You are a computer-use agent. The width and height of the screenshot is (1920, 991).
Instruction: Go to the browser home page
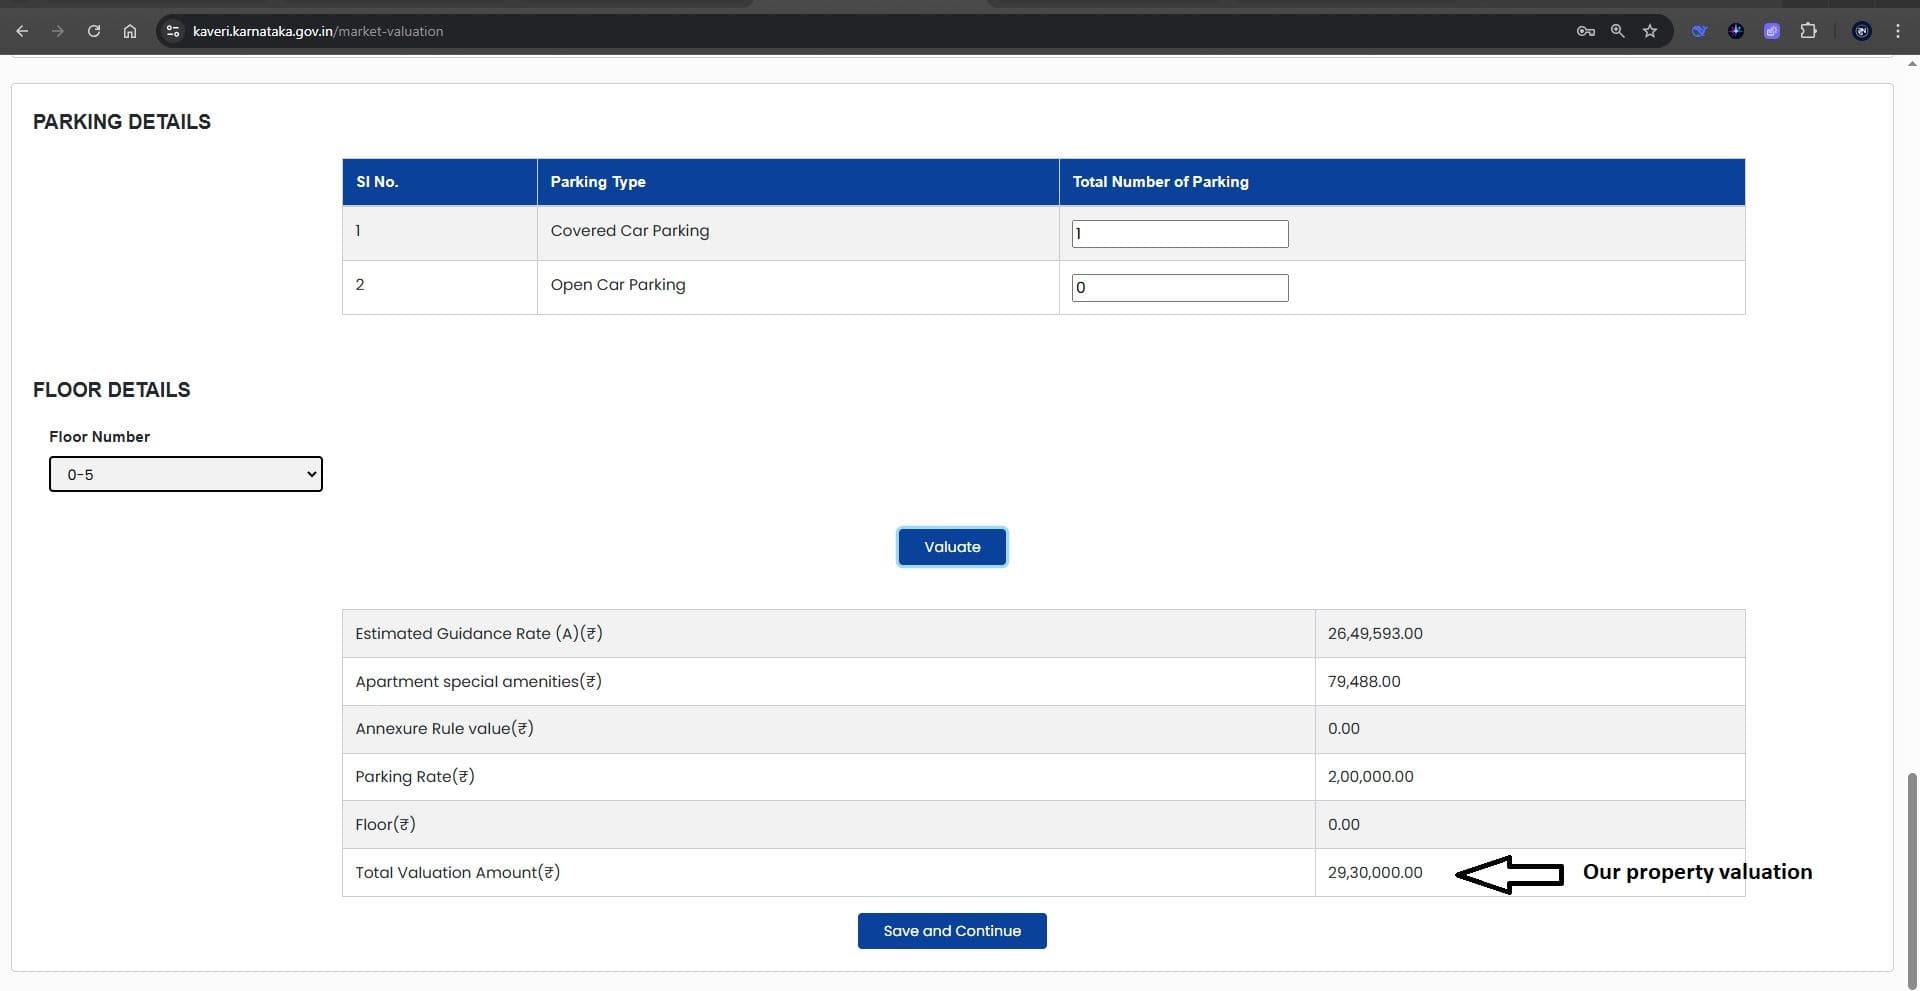coord(130,31)
